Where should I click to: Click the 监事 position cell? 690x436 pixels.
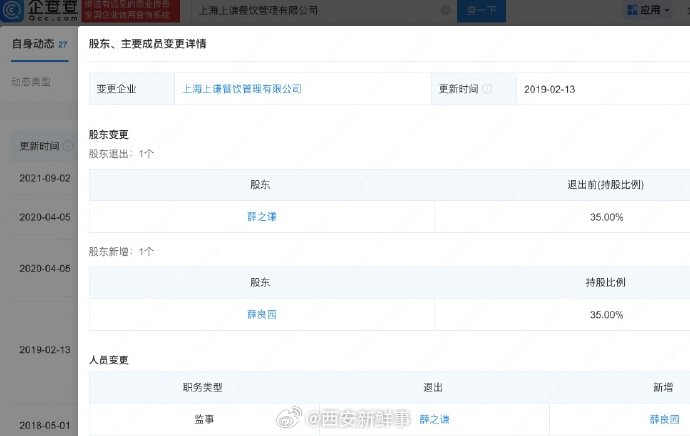pyautogui.click(x=204, y=419)
